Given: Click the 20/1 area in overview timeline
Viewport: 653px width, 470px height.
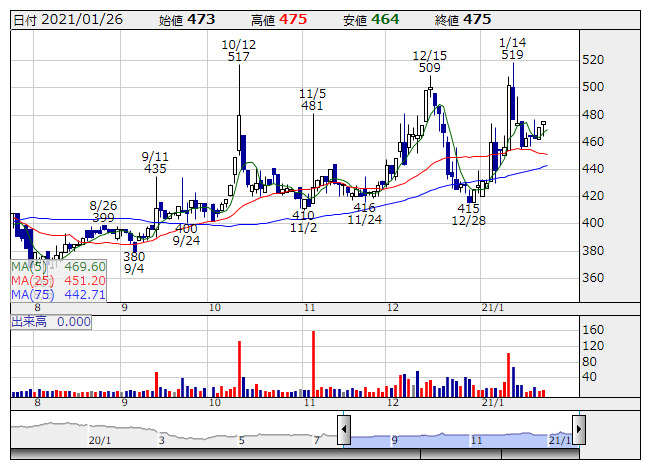Looking at the screenshot, I should pyautogui.click(x=98, y=439).
